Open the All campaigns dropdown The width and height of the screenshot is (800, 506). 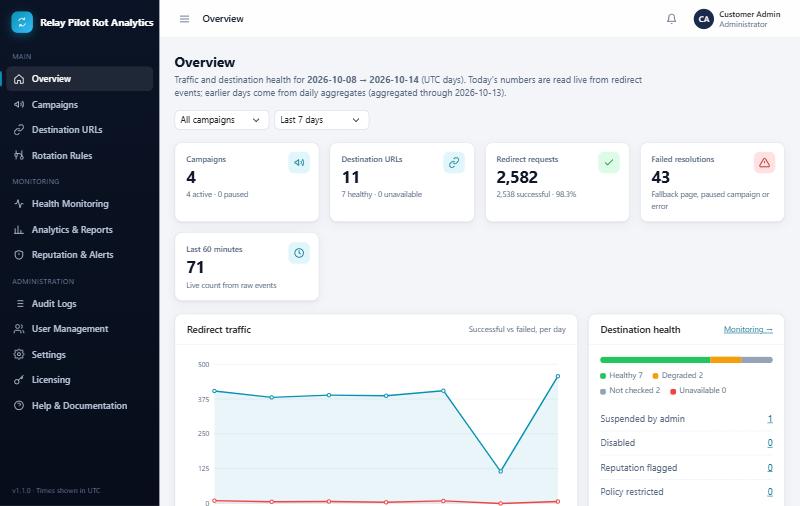click(x=221, y=120)
